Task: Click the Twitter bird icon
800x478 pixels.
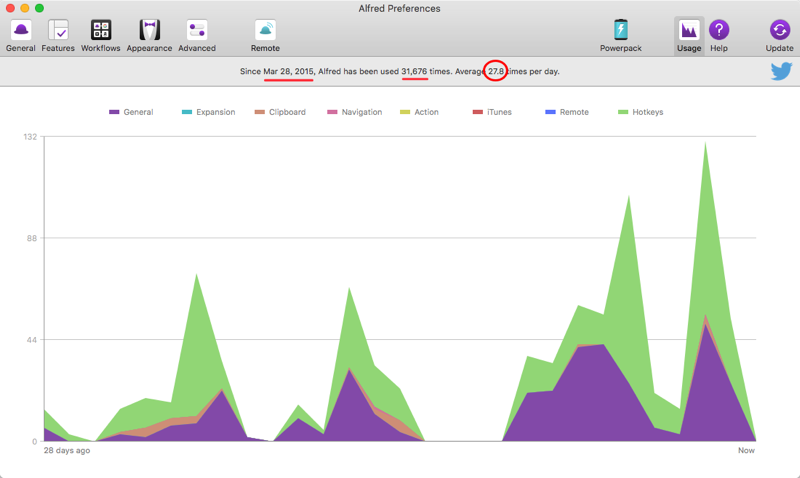Action: click(x=781, y=71)
